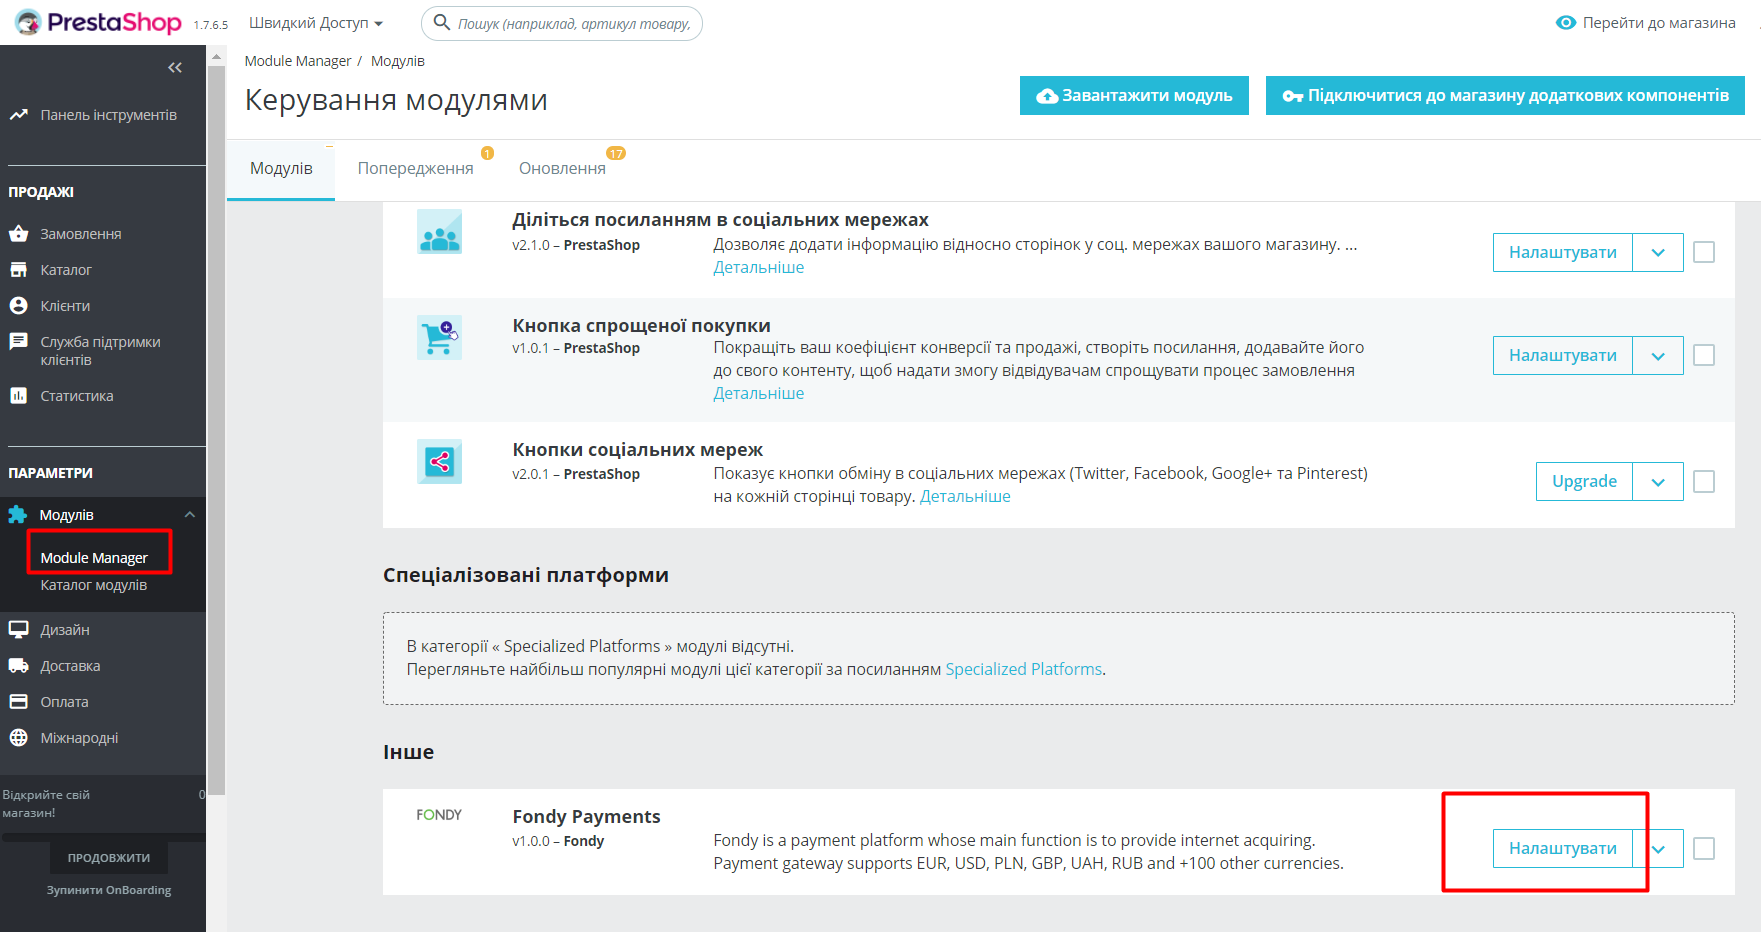
Task: Click the customers person icon
Action: tap(18, 306)
